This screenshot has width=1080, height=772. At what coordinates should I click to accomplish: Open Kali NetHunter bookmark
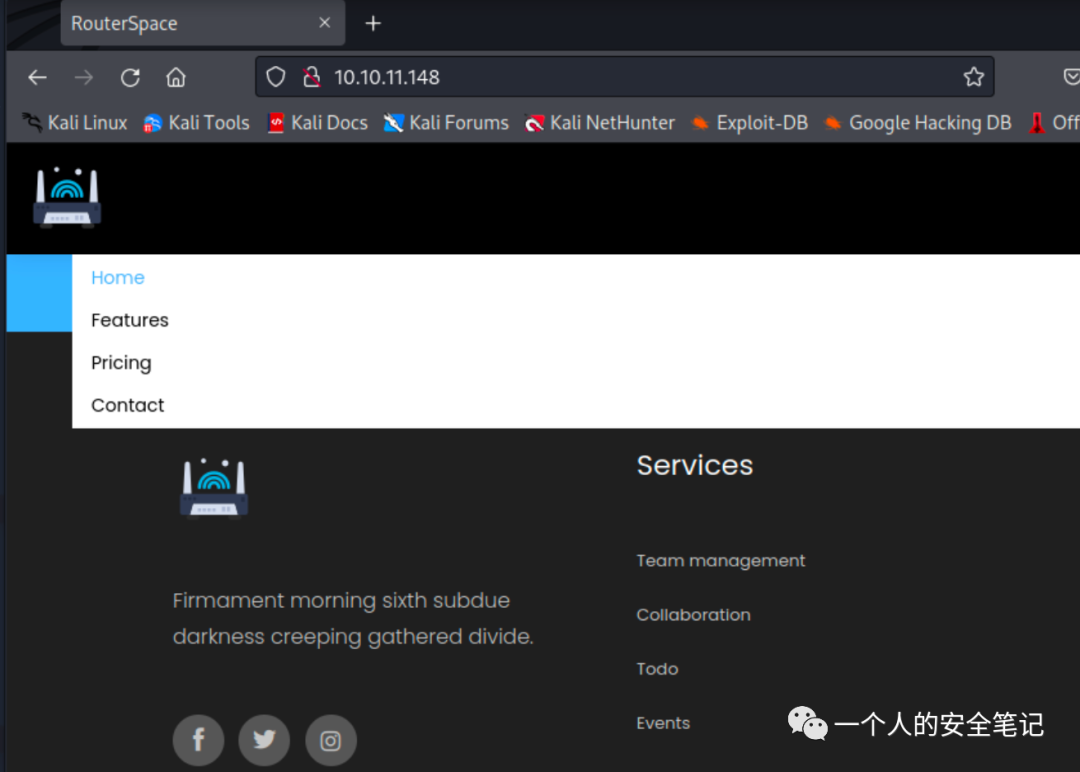pyautogui.click(x=599, y=123)
